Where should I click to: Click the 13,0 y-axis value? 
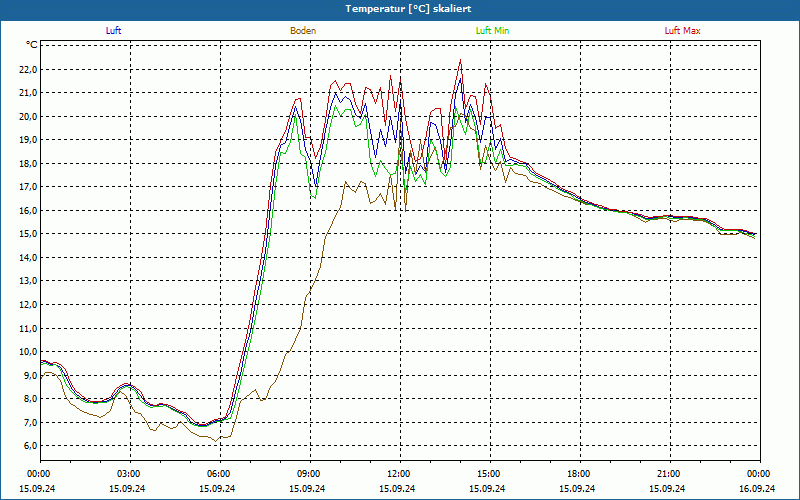coord(28,281)
